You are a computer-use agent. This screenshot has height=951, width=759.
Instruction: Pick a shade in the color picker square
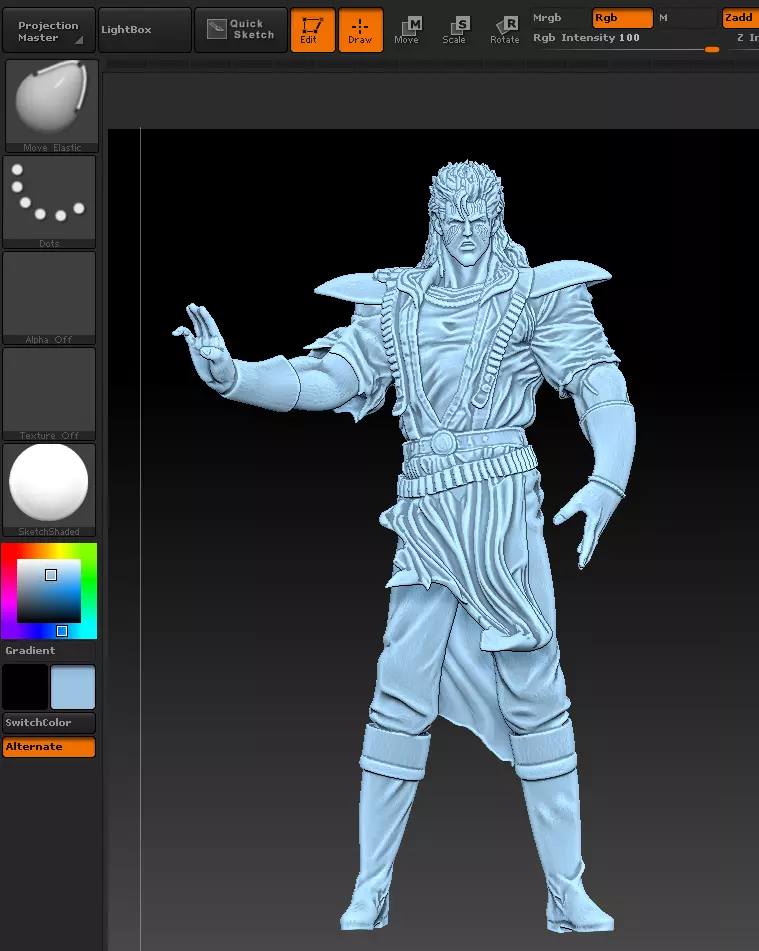49,591
